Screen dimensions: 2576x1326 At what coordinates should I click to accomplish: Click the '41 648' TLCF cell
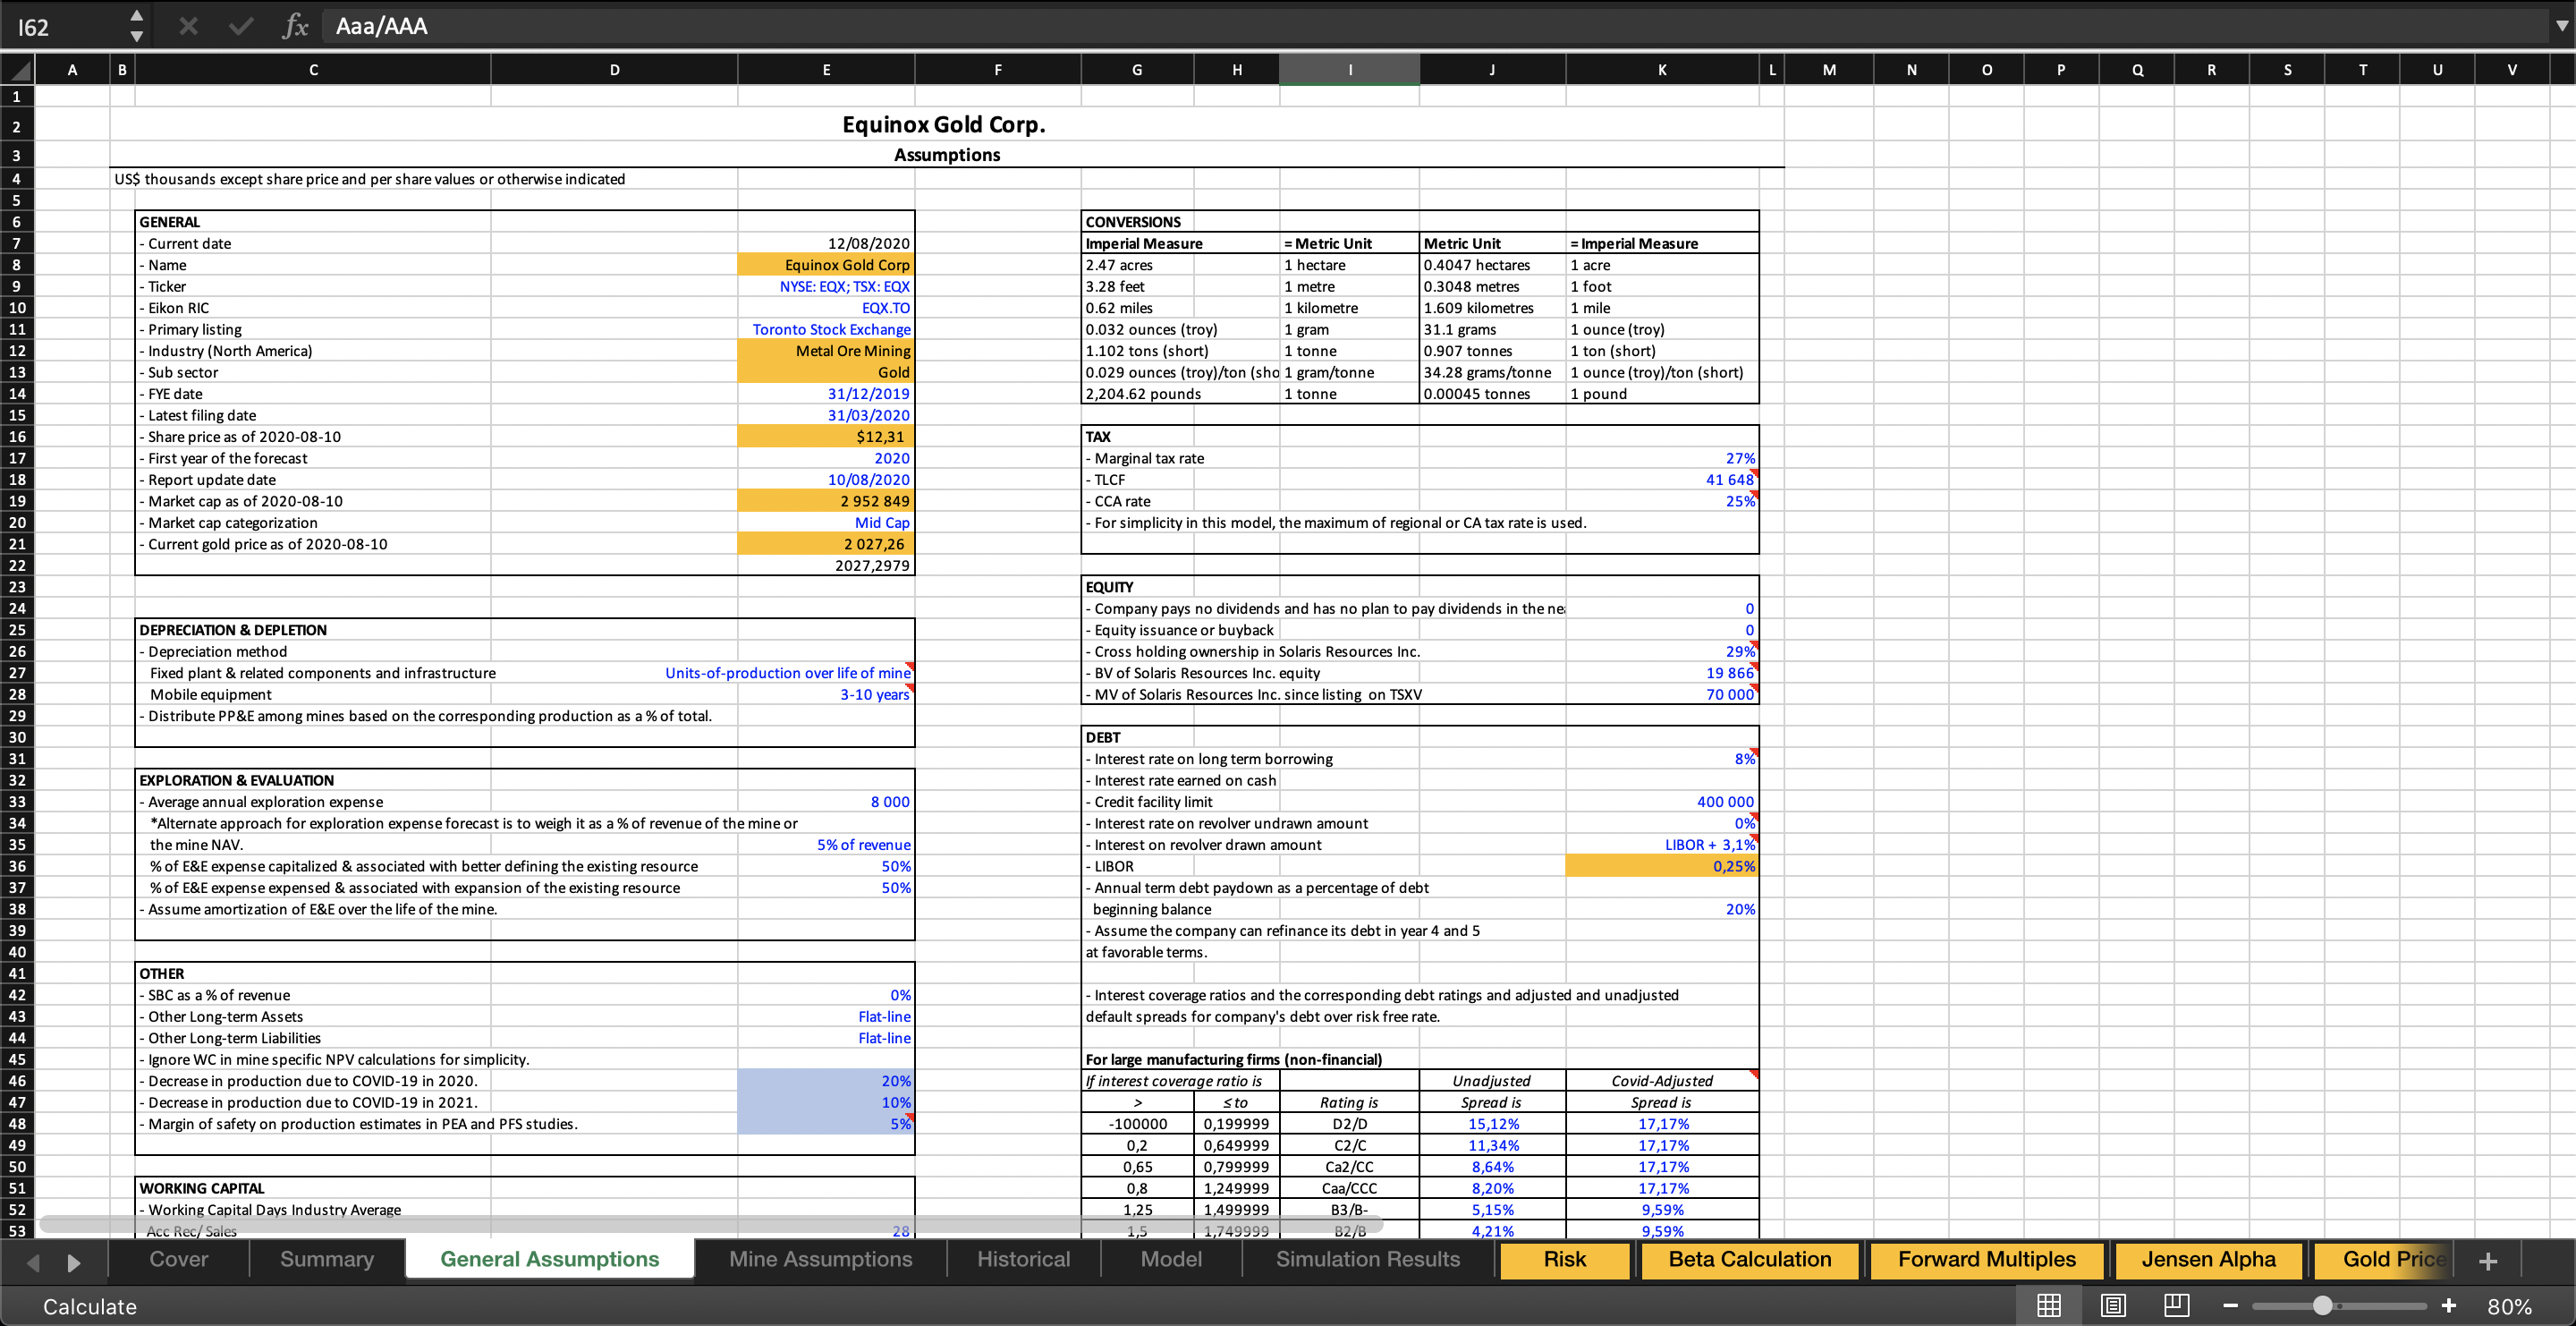1662,479
